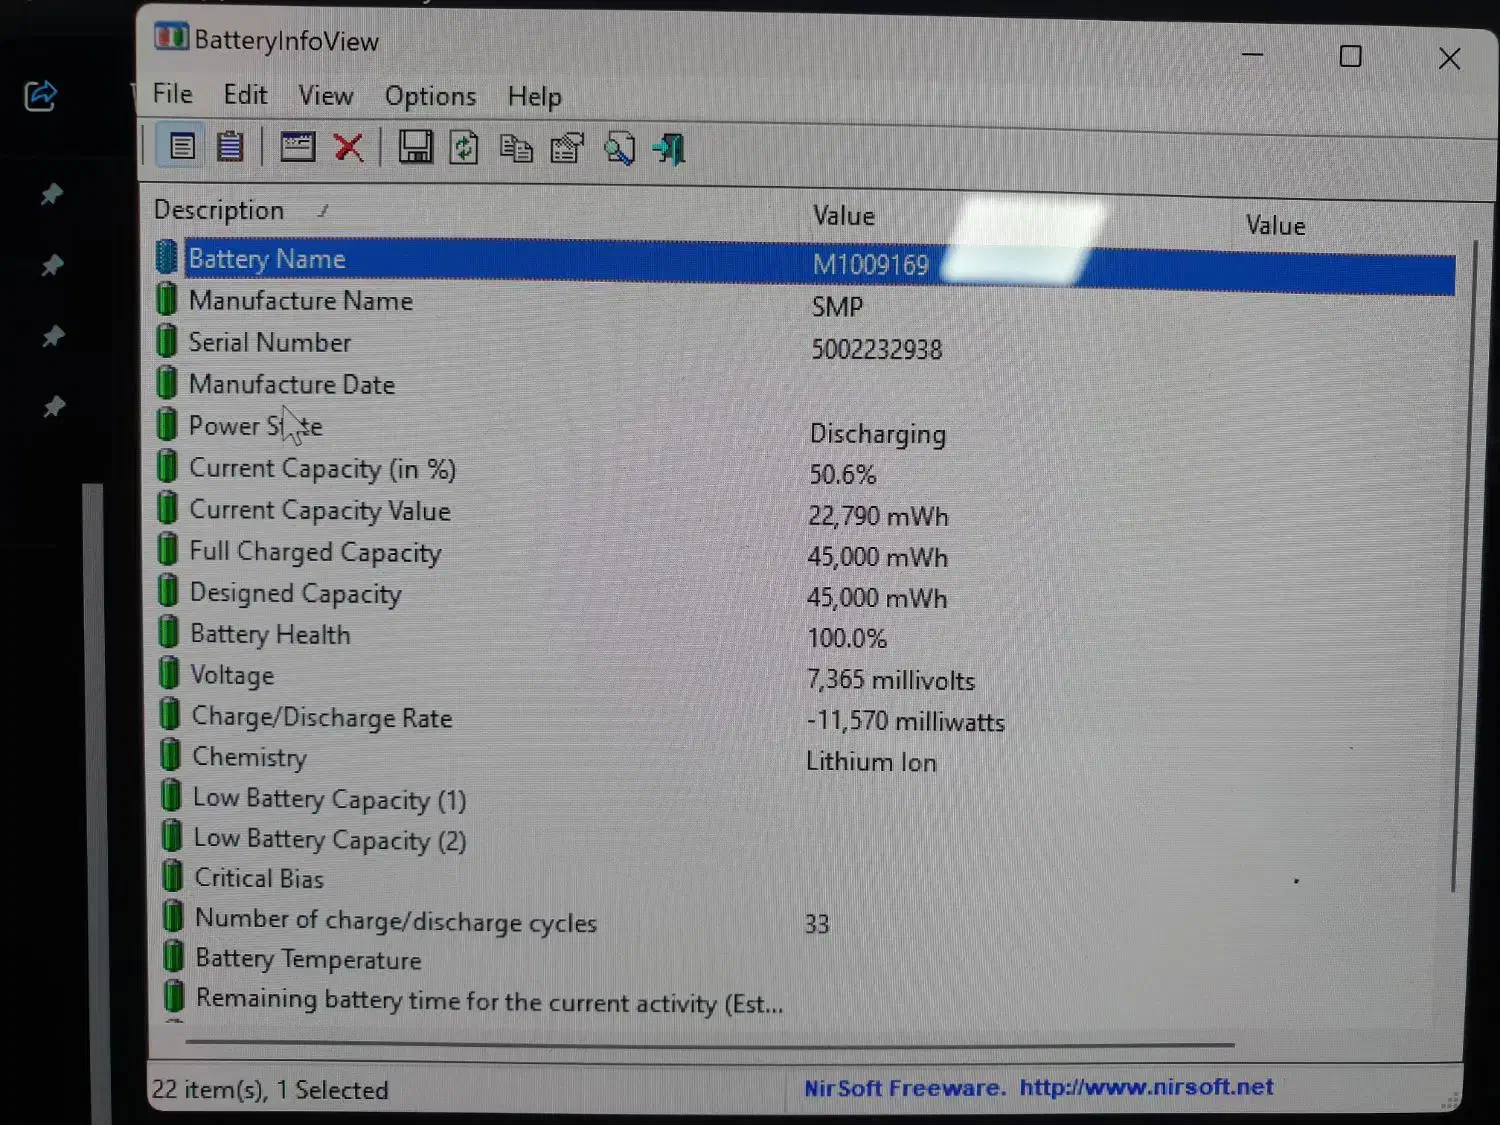Click the share icon in the left sidebar
This screenshot has height=1125, width=1500.
tap(40, 96)
